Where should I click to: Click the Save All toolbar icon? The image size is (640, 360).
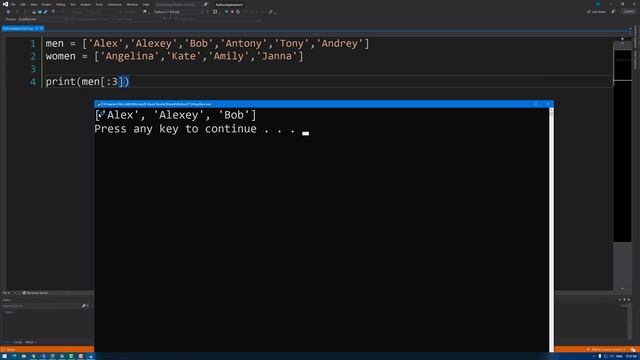(x=45, y=12)
